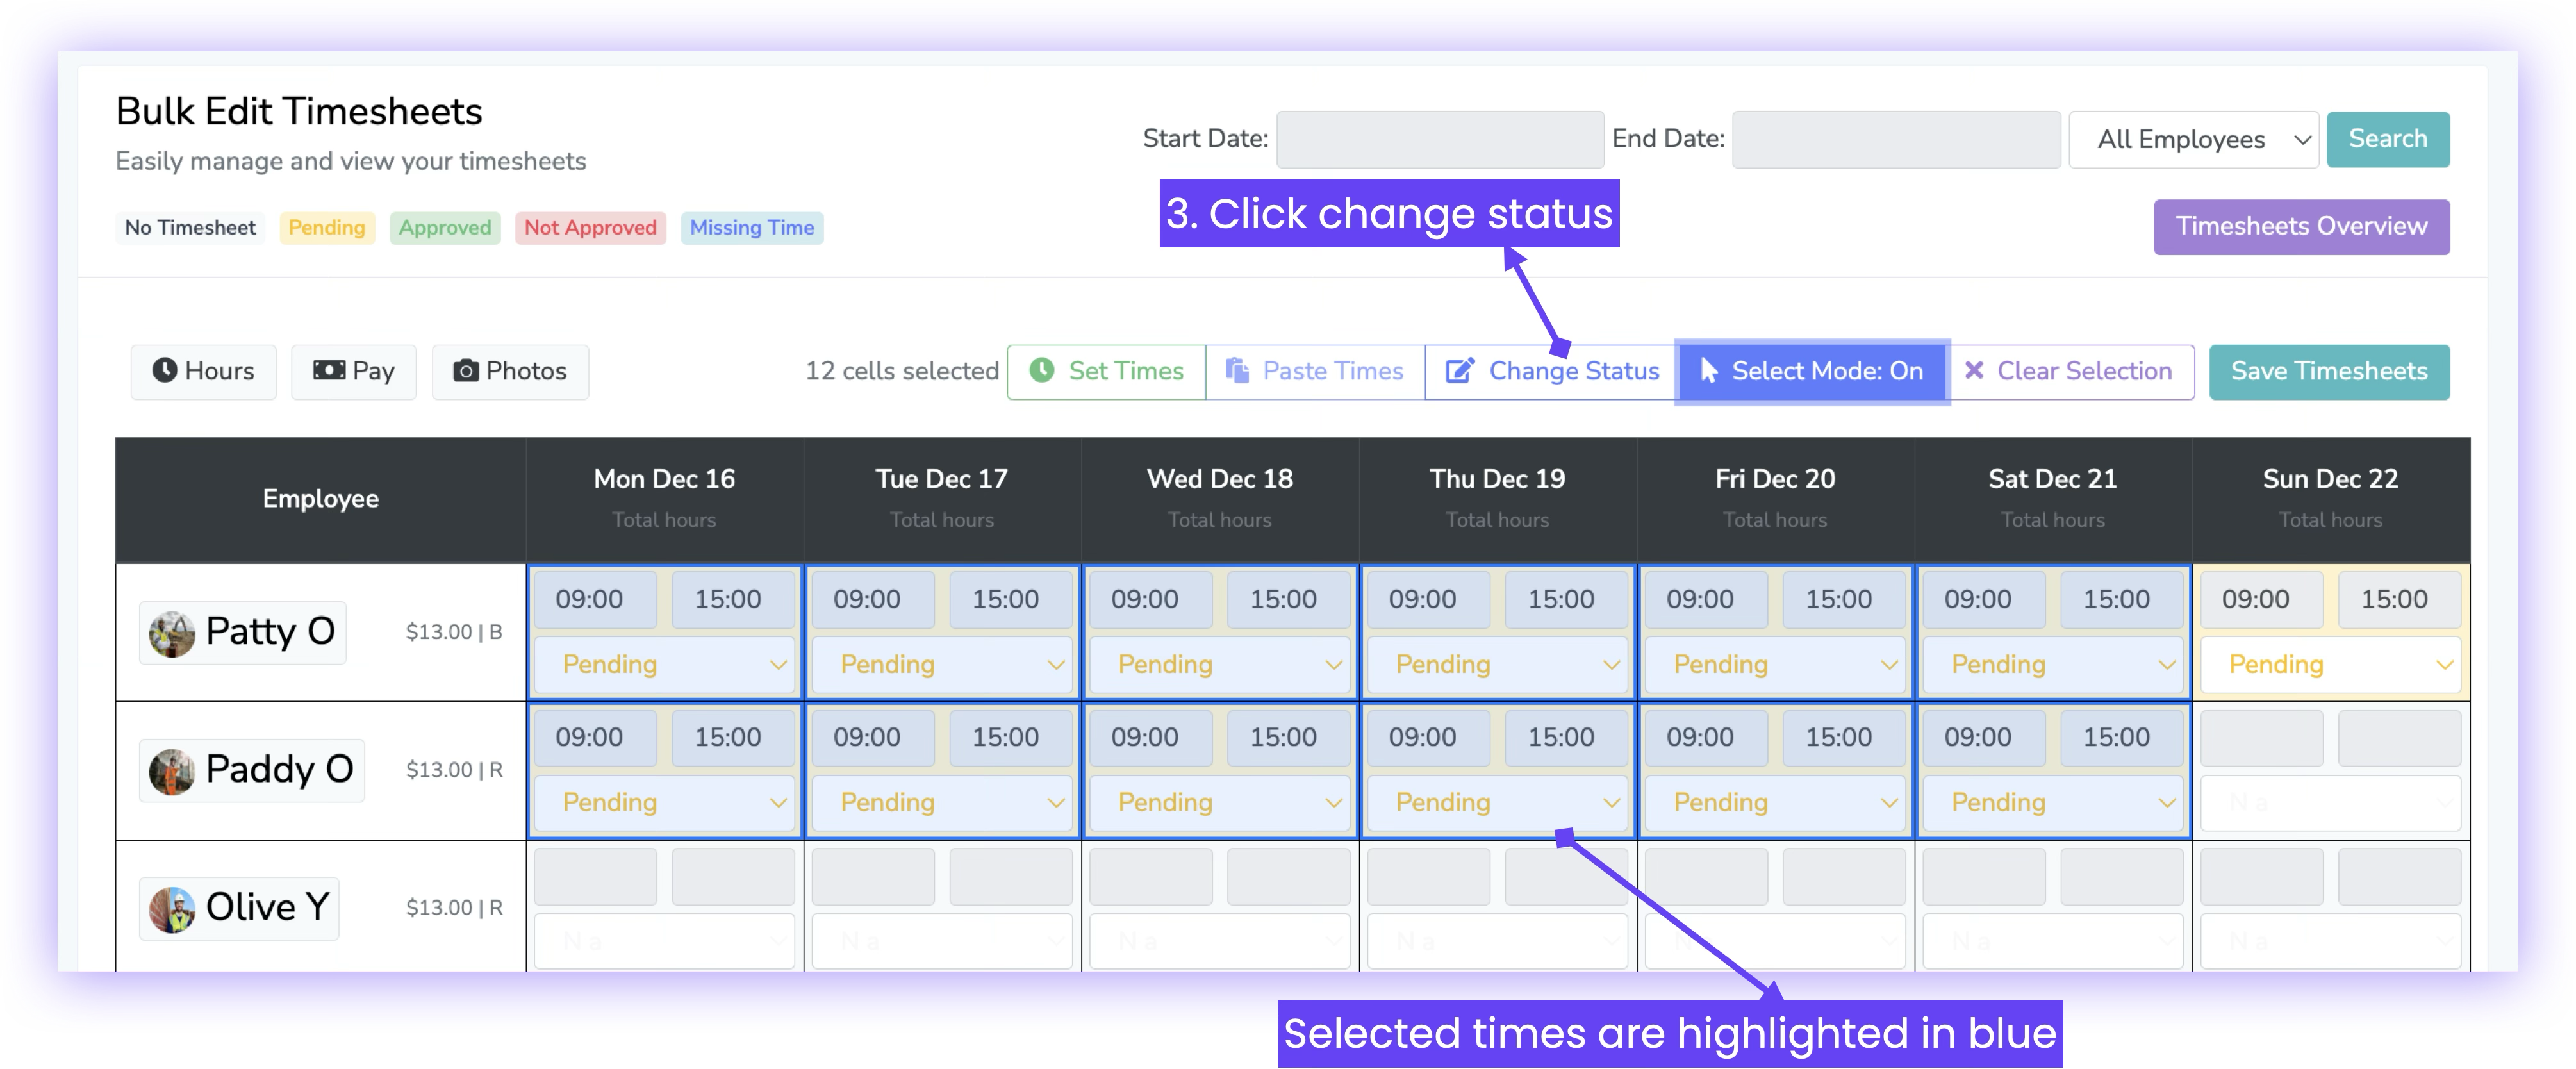Open the All Employees dropdown

pos(2192,140)
